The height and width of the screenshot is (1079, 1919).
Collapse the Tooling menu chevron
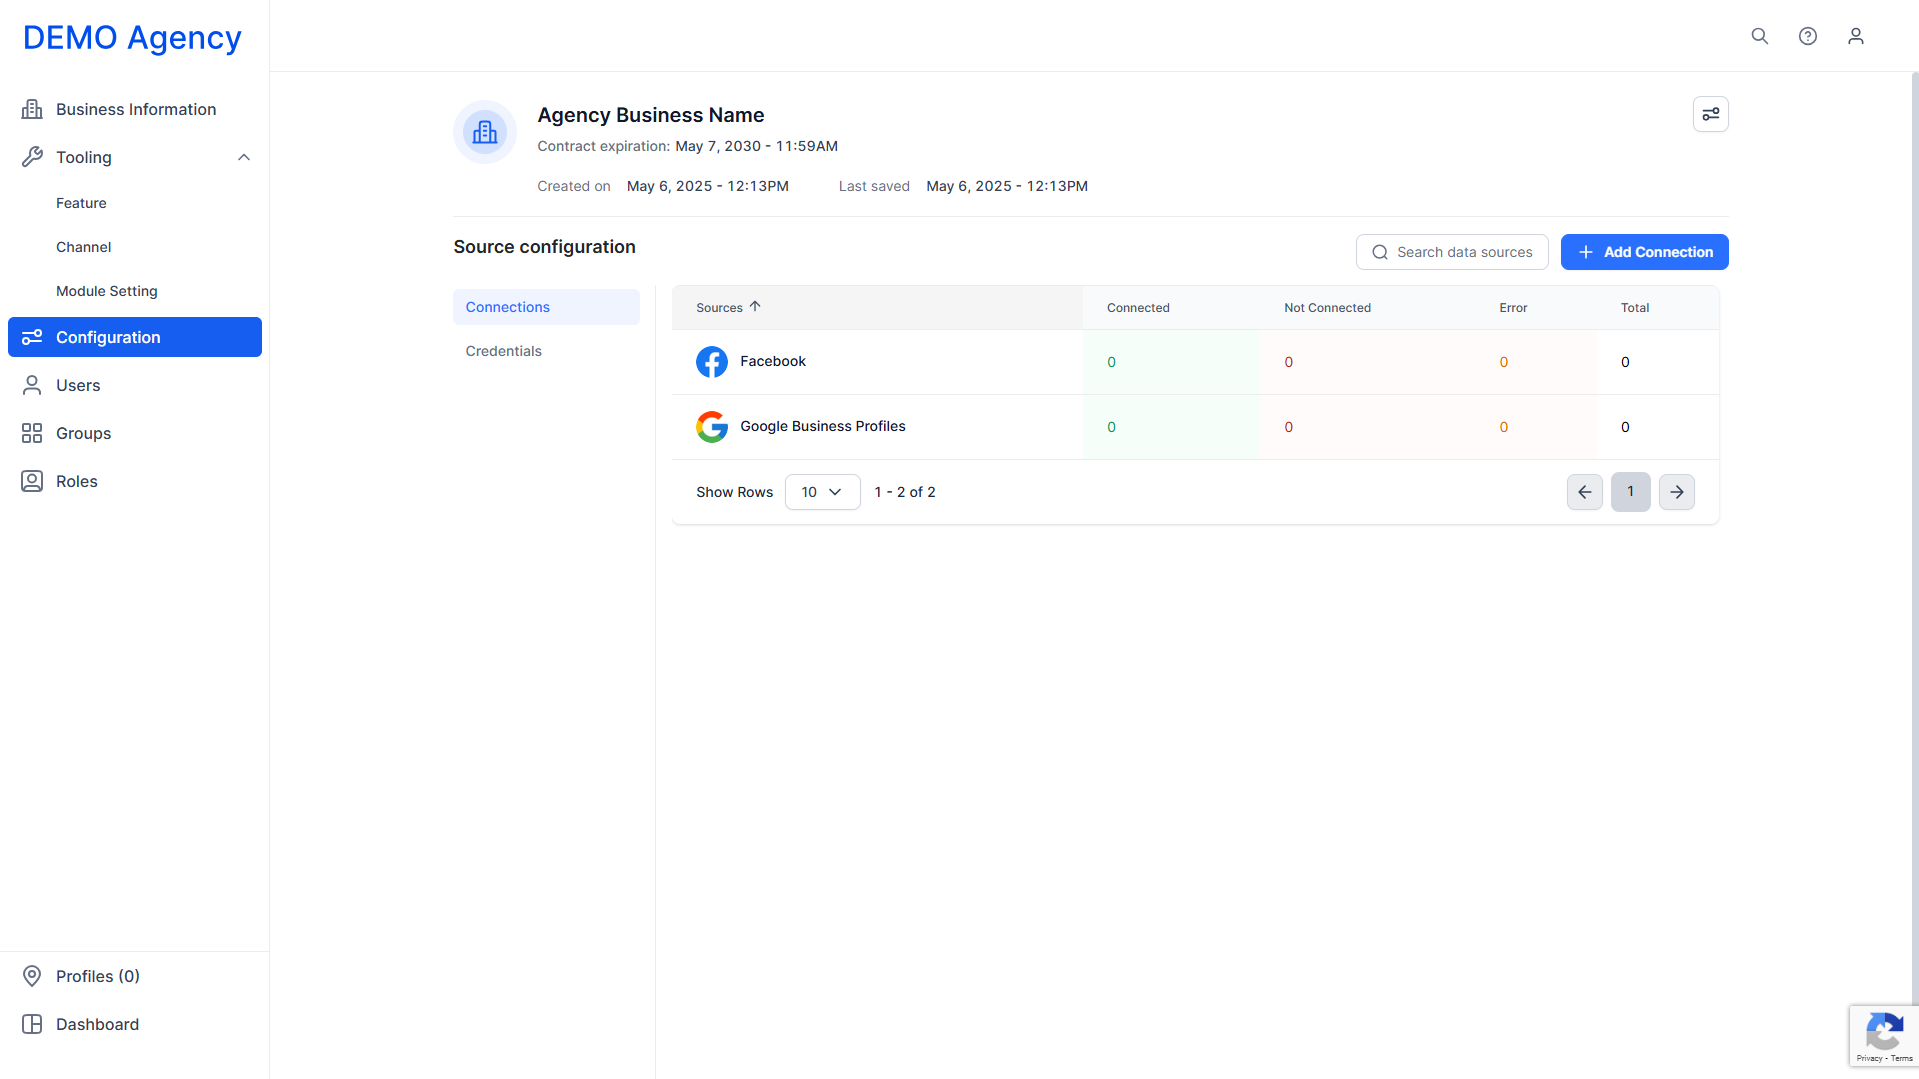tap(244, 157)
